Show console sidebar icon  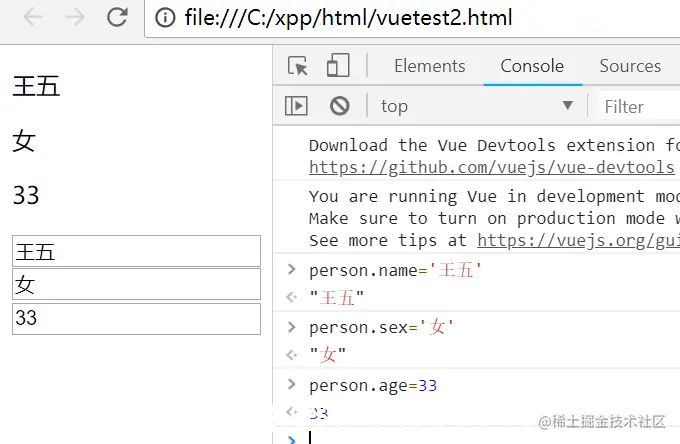[x=296, y=106]
